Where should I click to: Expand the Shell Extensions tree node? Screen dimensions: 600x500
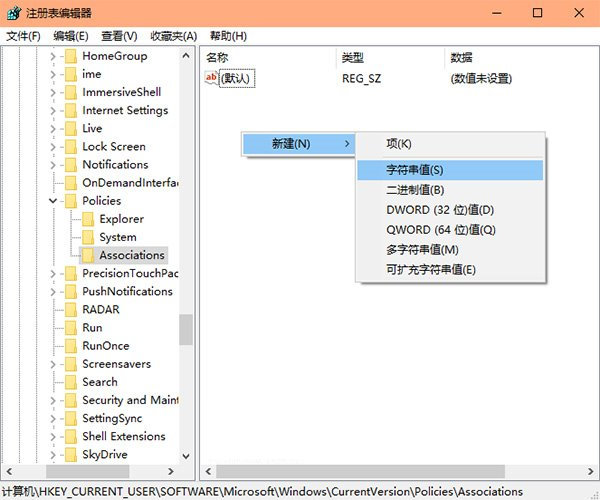click(53, 437)
